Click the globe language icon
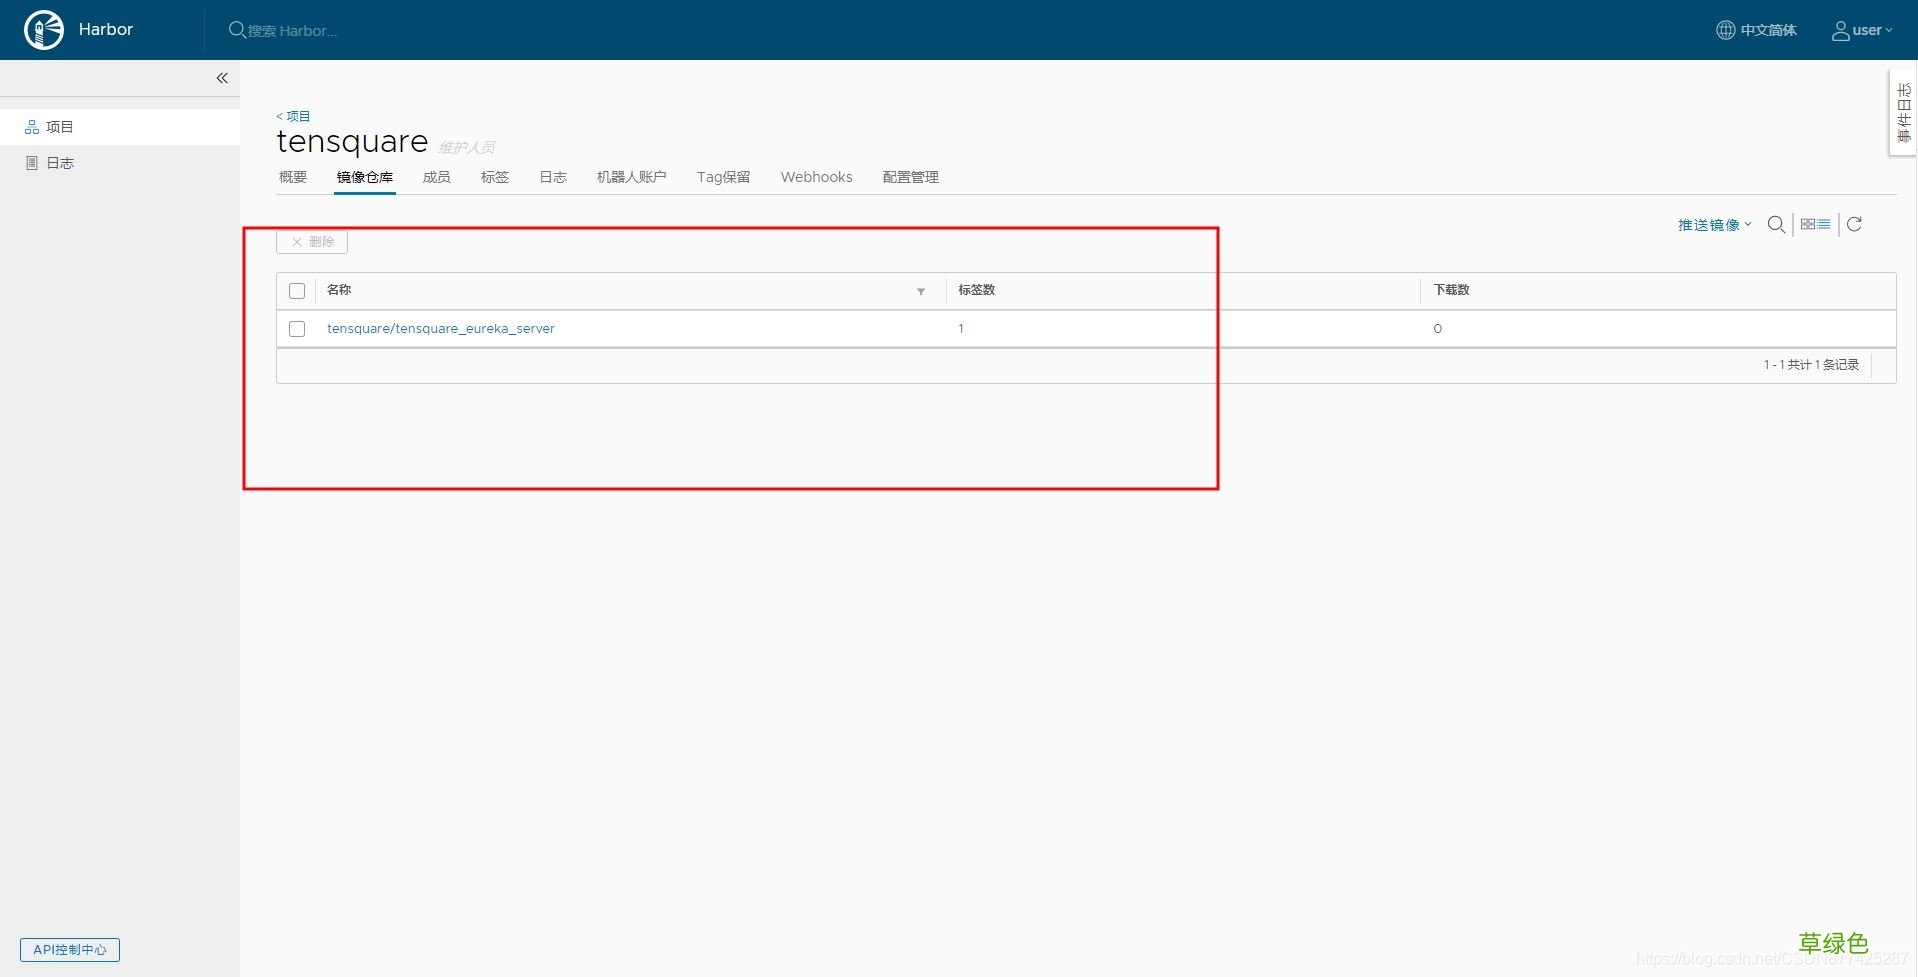1918x977 pixels. [1725, 30]
